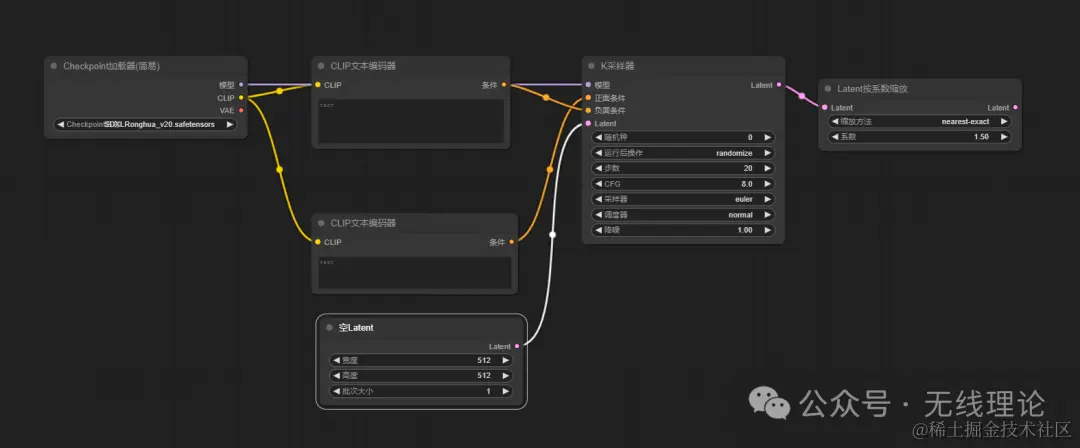Open the 运行后操作 randomize dropdown
Viewport: 1080px width, 448px height.
683,153
